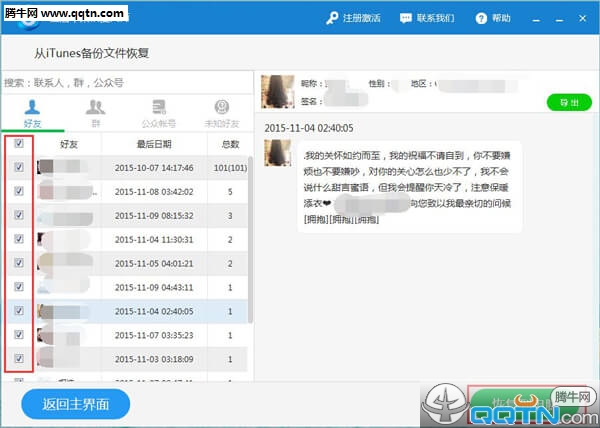The height and width of the screenshot is (428, 600).
Task: Click the 总数 column header
Action: [230, 144]
